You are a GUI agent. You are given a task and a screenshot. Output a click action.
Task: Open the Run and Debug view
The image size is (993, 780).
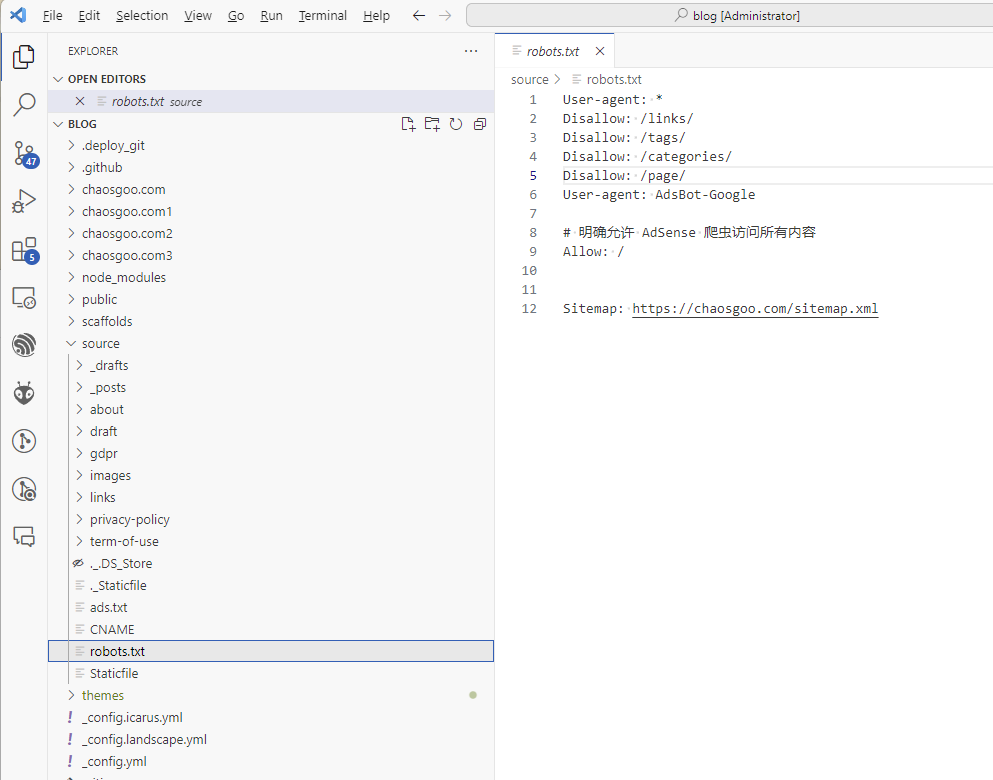point(24,201)
